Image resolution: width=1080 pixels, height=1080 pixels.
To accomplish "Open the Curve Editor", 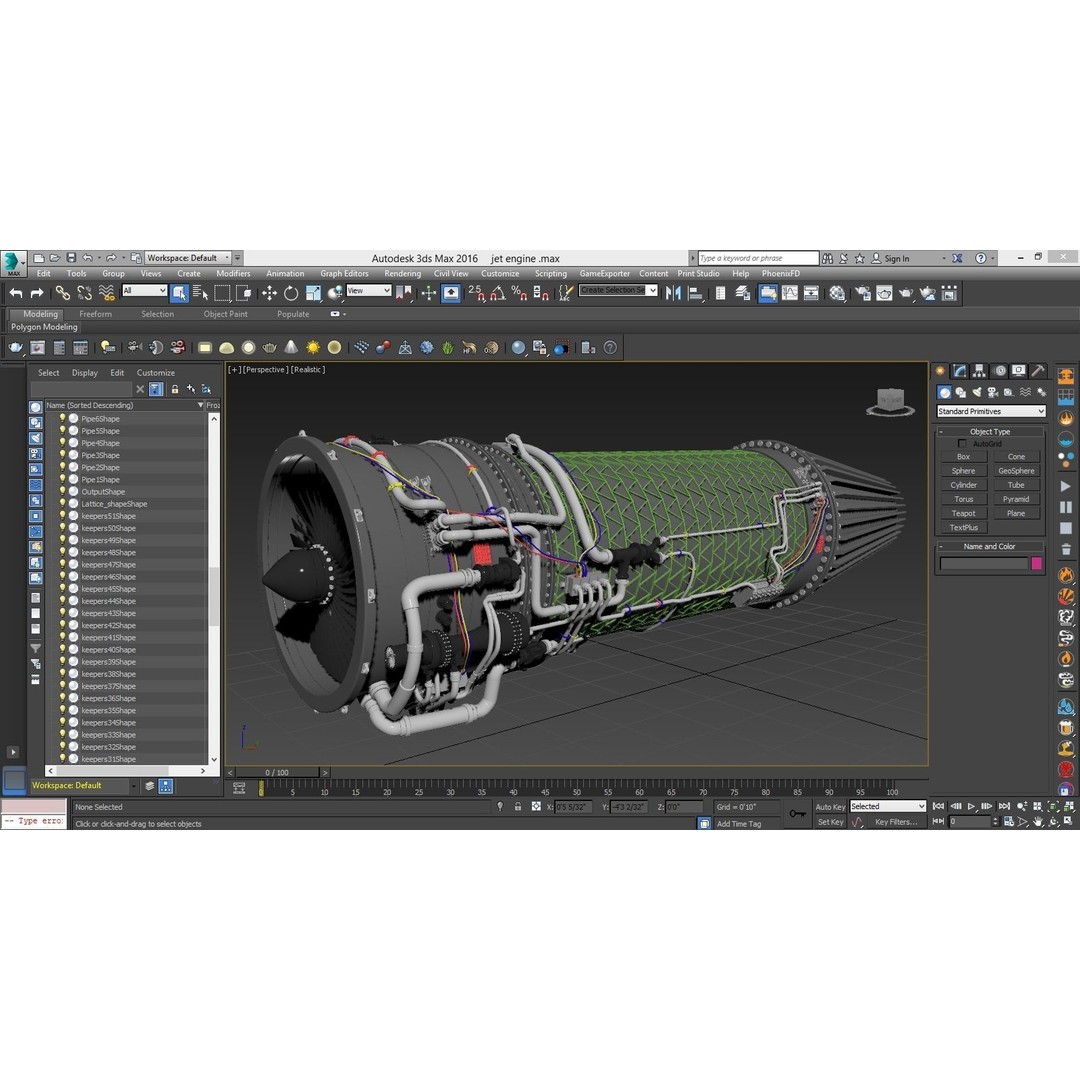I will pyautogui.click(x=789, y=293).
